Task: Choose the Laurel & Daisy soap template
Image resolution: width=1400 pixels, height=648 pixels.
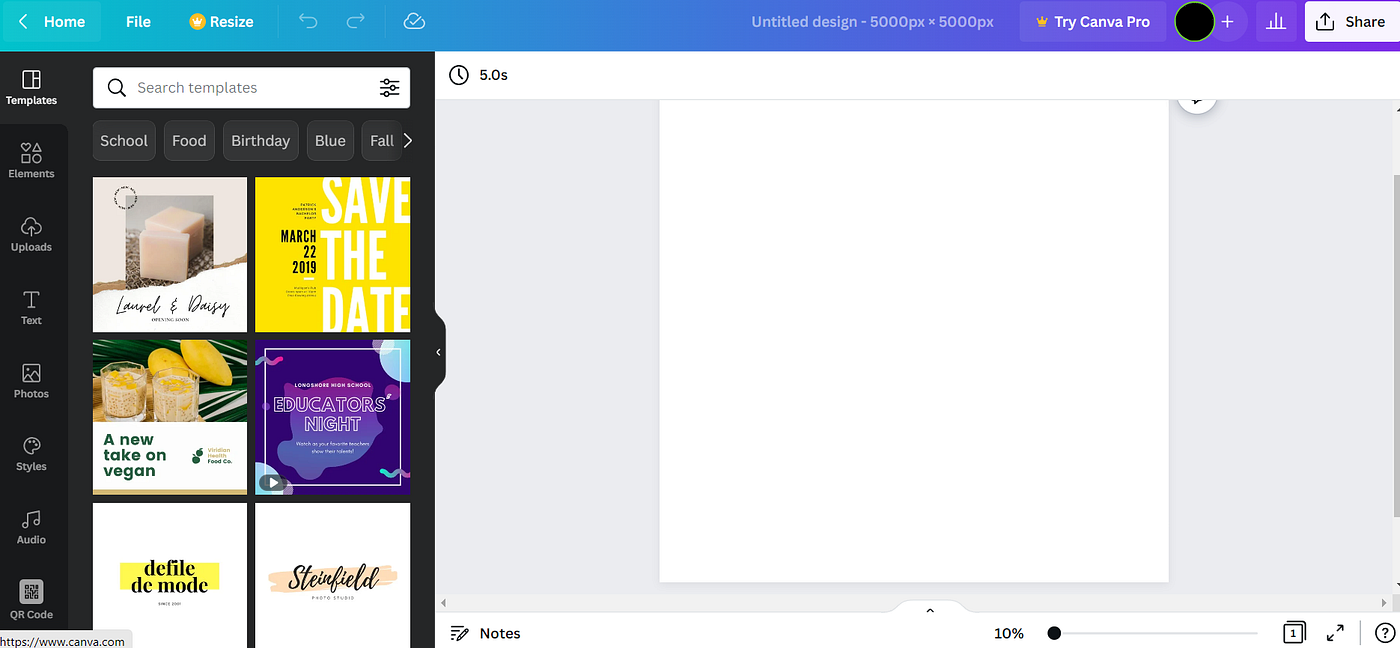Action: pos(170,255)
